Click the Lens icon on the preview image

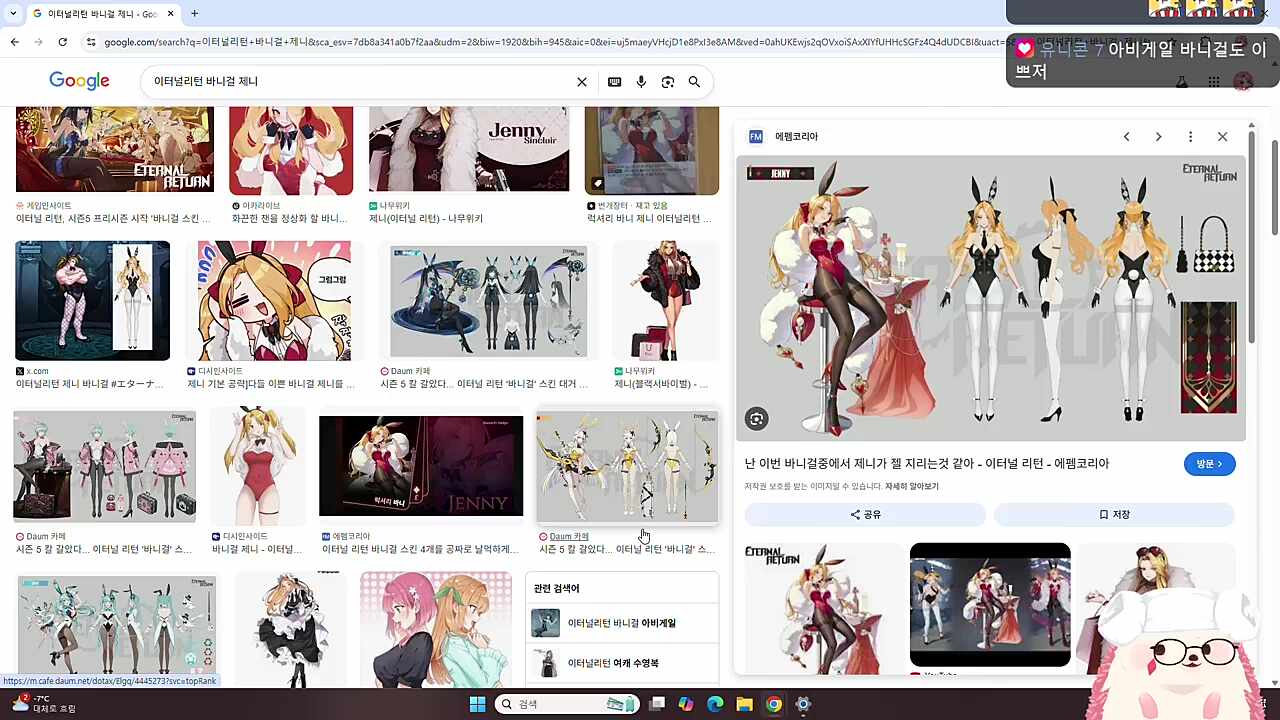pos(757,419)
